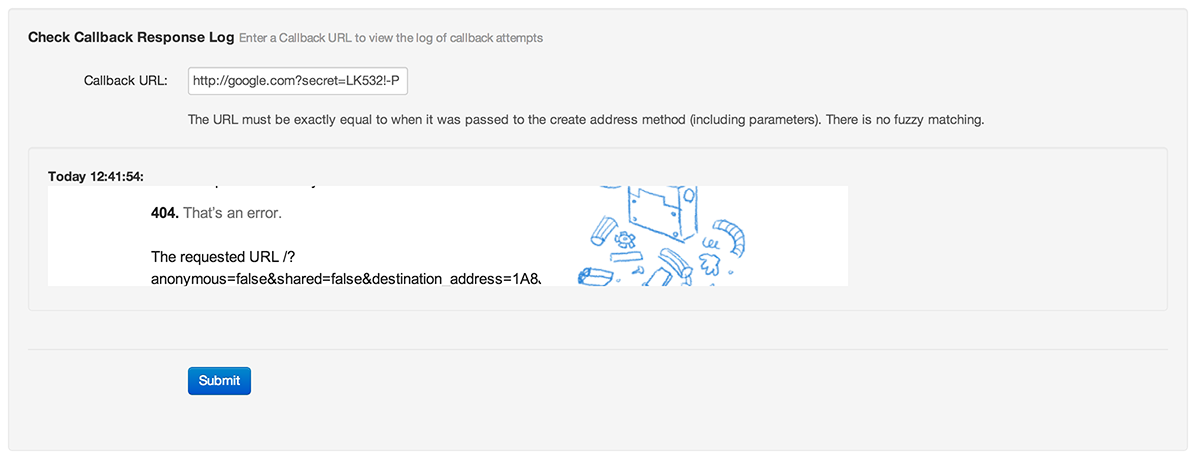This screenshot has width=1197, height=459.
Task: Click the screw sketch near bottom
Action: point(639,270)
